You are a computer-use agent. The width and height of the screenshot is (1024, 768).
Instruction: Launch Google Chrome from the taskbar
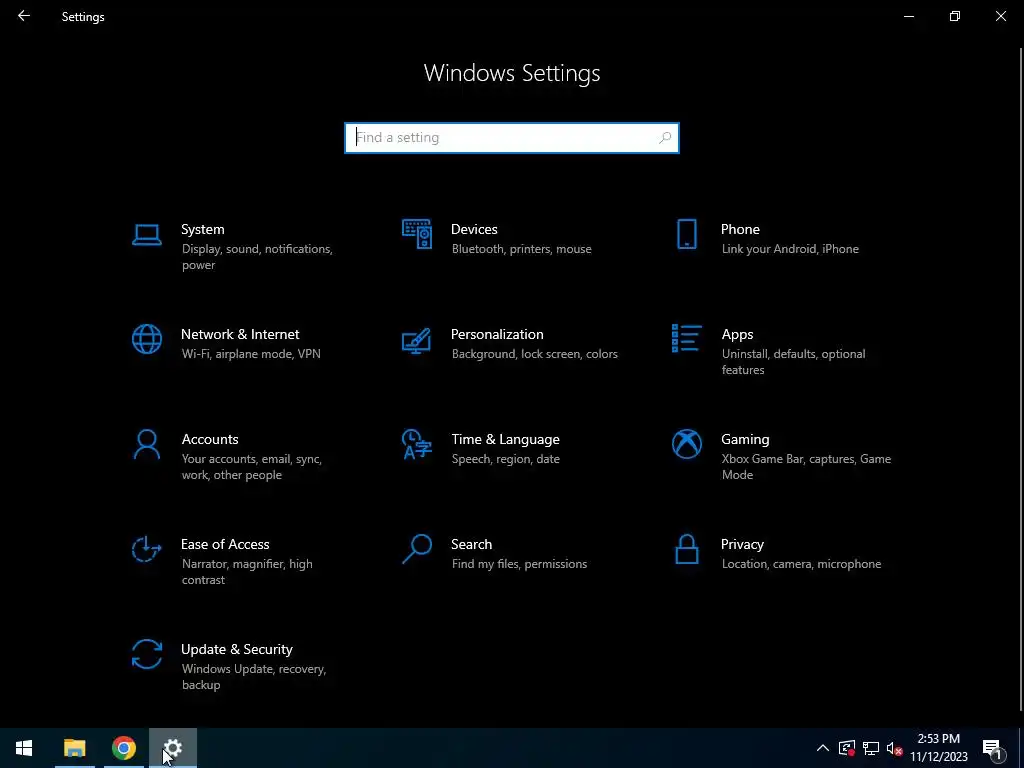coord(123,748)
